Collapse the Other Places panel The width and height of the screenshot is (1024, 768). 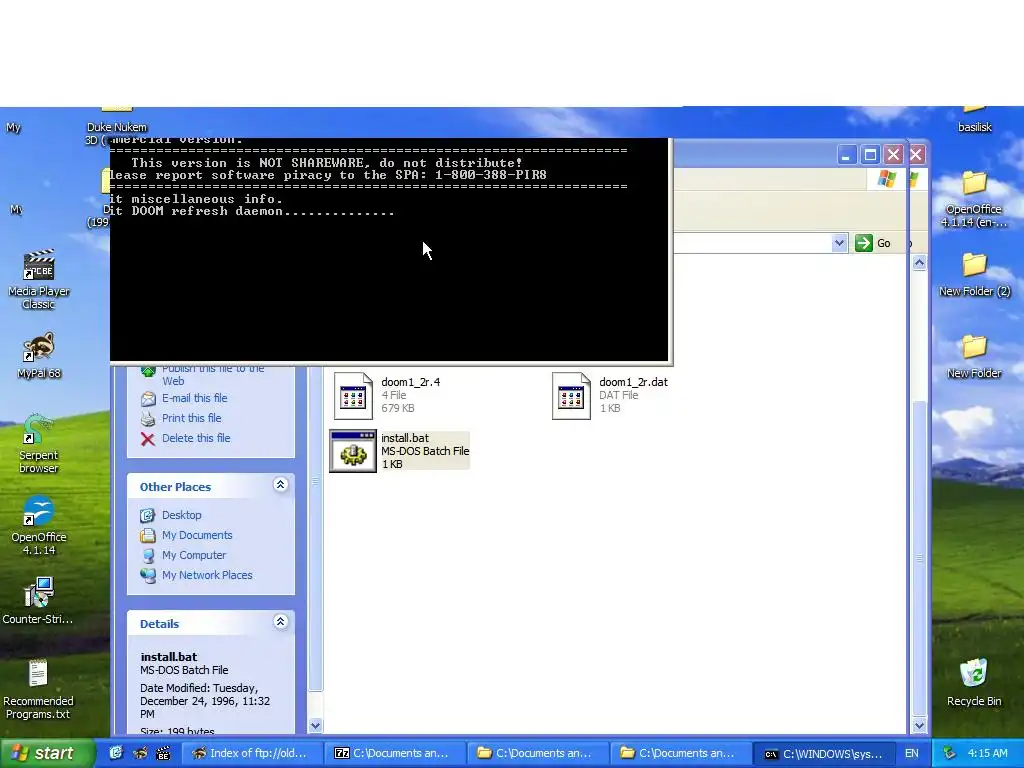pyautogui.click(x=280, y=485)
